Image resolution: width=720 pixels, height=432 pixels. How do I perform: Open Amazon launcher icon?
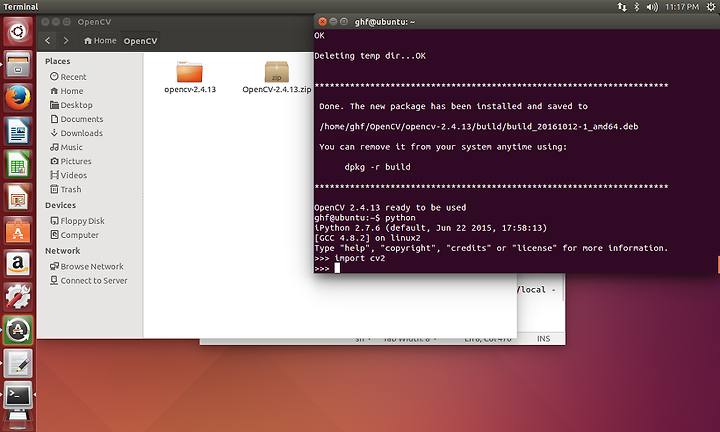click(18, 264)
